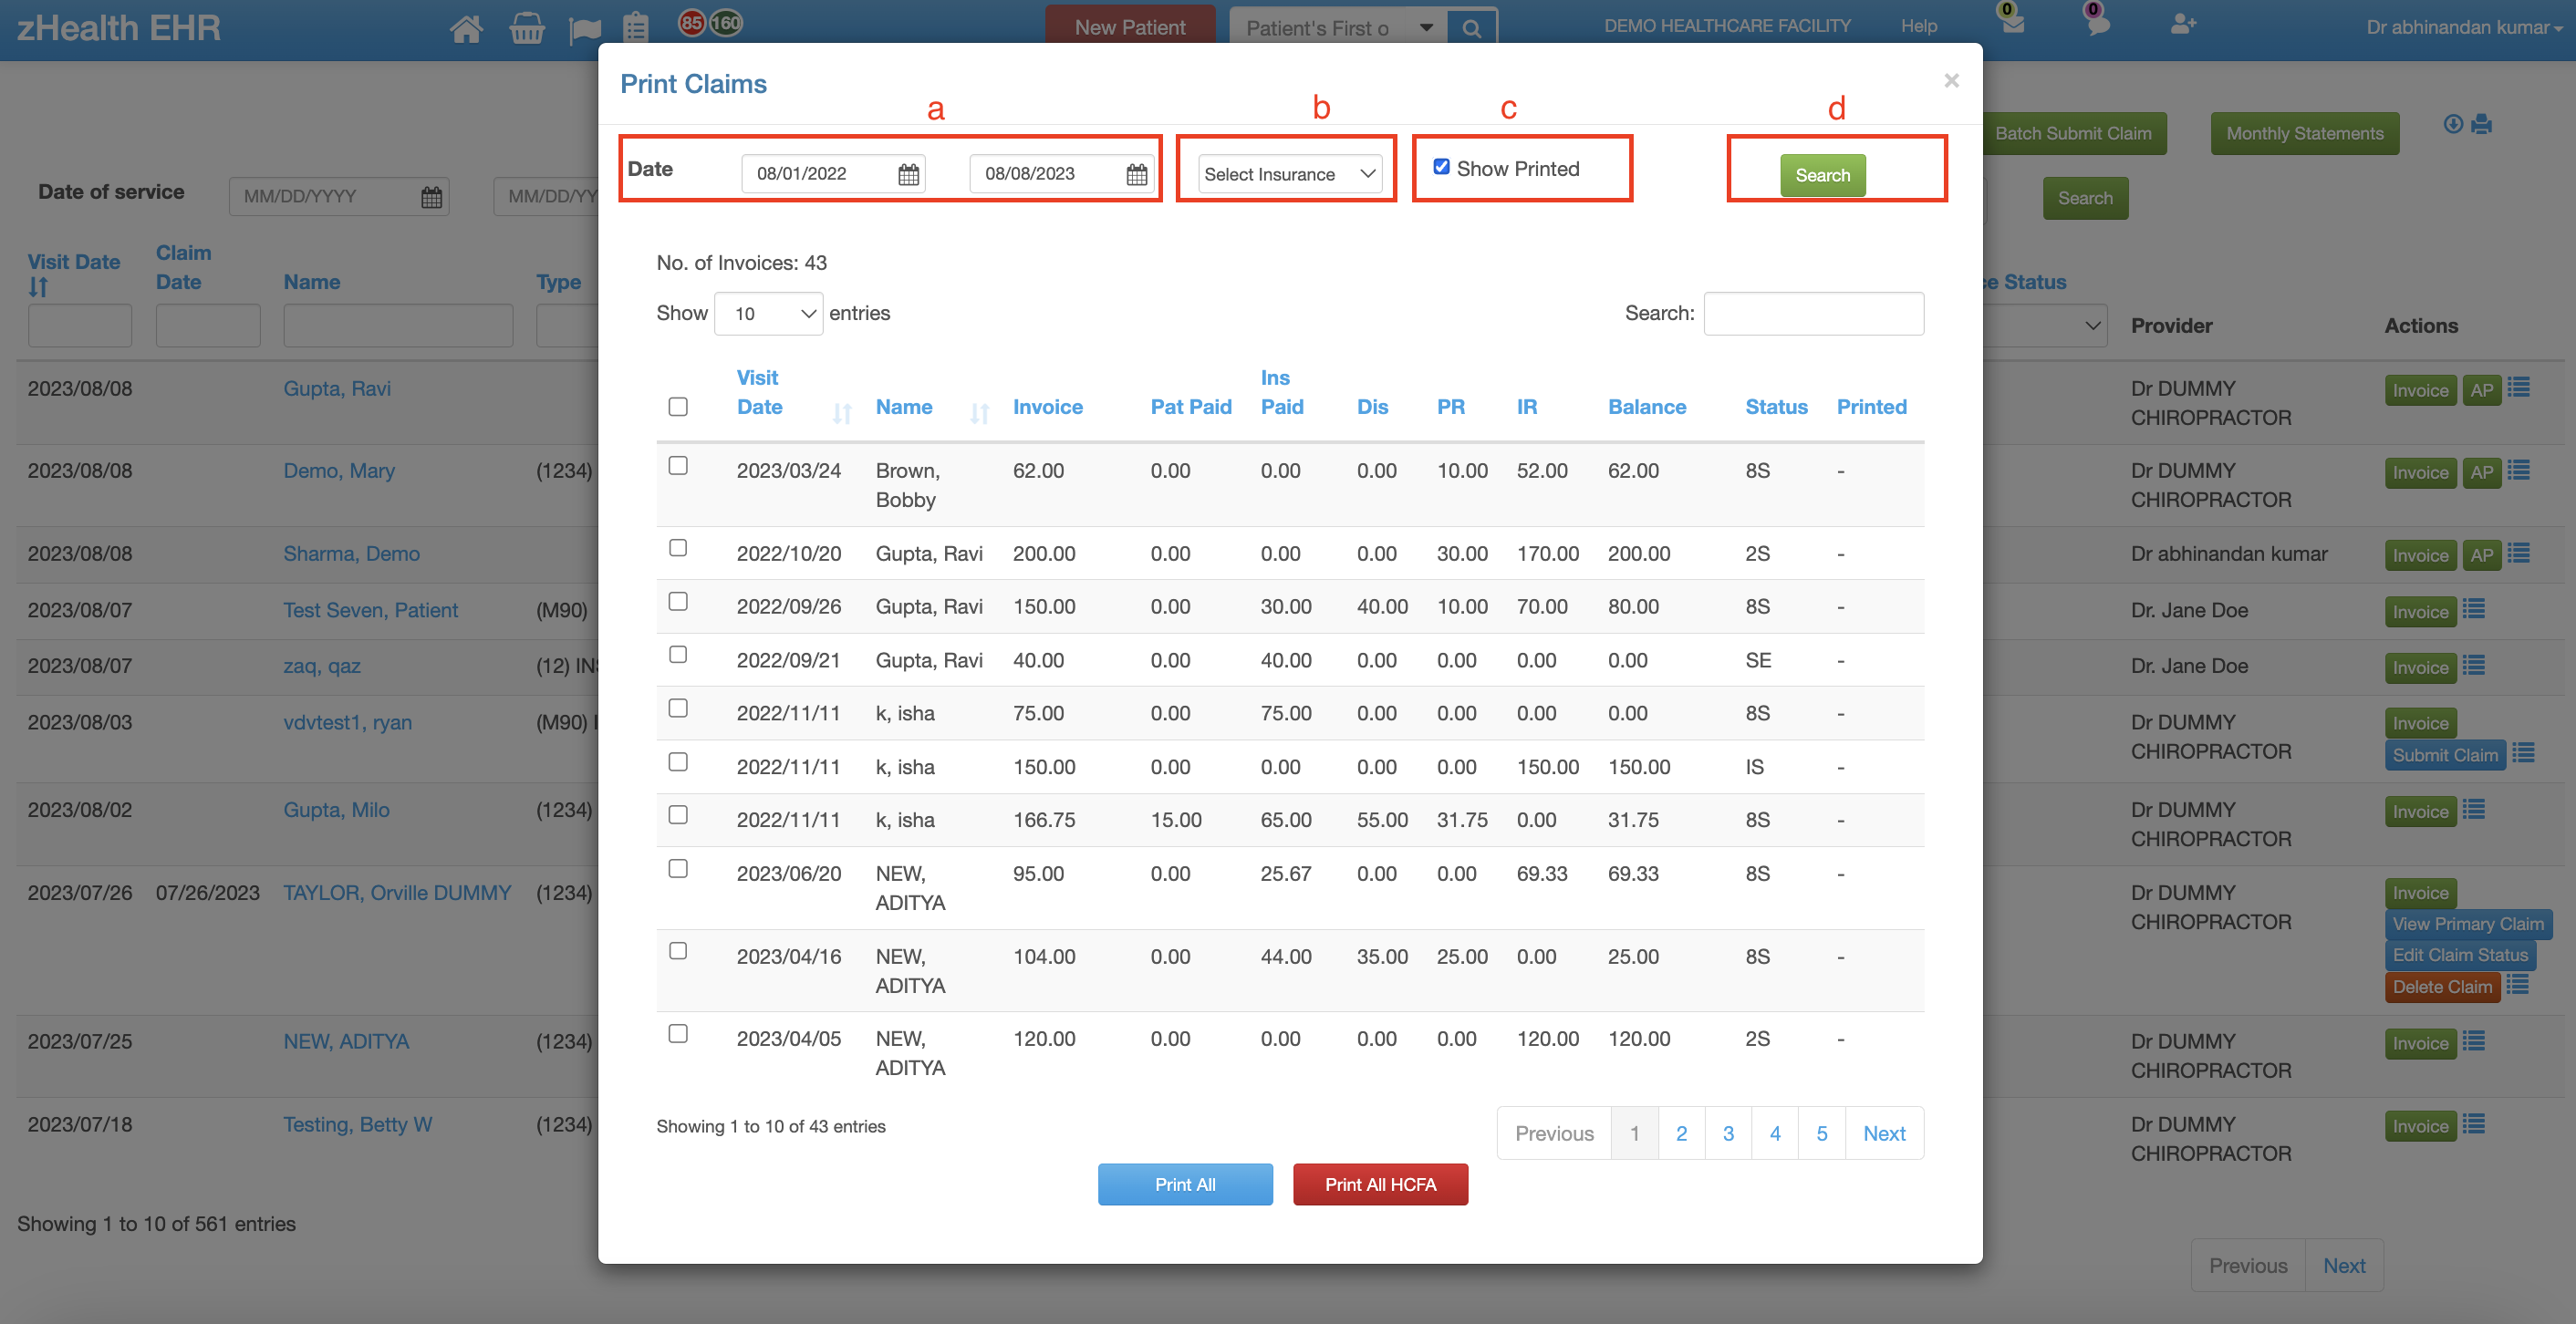Check the select-all checkbox in table header

pyautogui.click(x=678, y=407)
